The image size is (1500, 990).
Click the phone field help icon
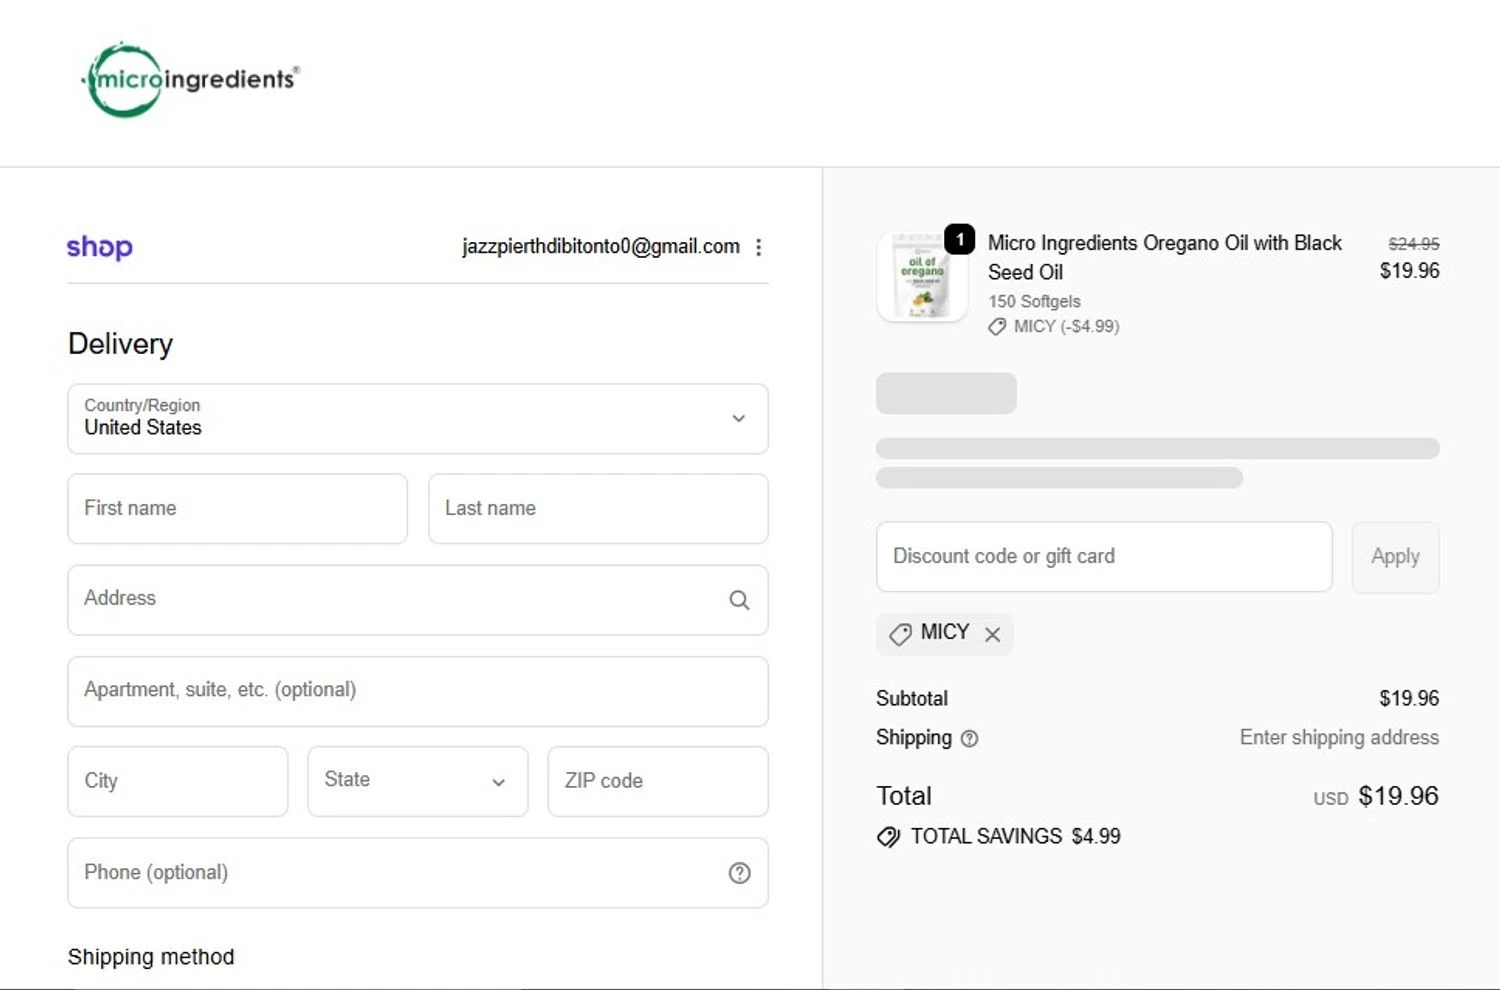pyautogui.click(x=739, y=873)
